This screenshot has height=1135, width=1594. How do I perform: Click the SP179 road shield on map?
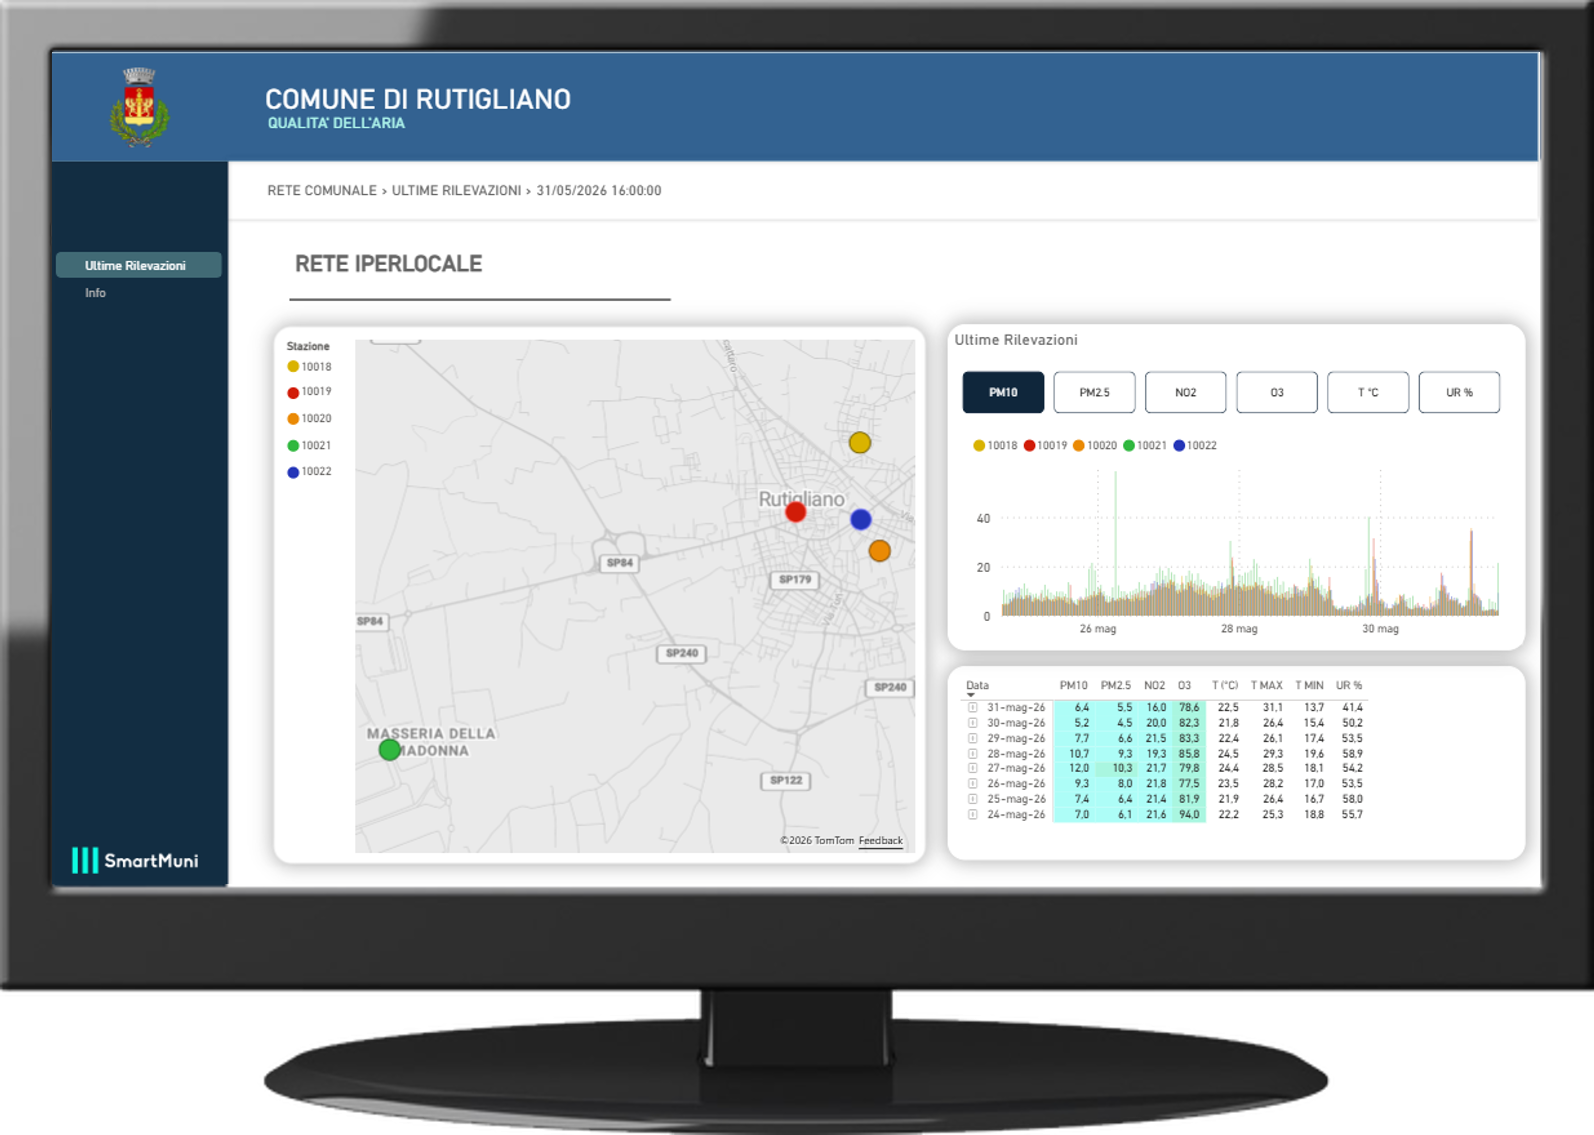coord(795,580)
